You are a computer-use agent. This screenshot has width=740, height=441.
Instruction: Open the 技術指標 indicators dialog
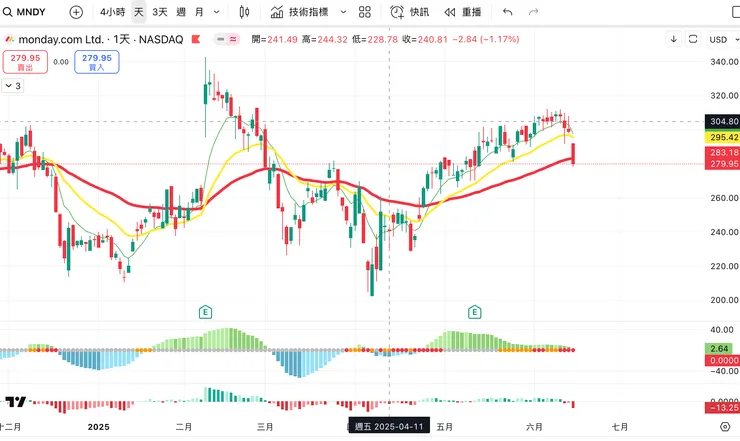click(299, 12)
